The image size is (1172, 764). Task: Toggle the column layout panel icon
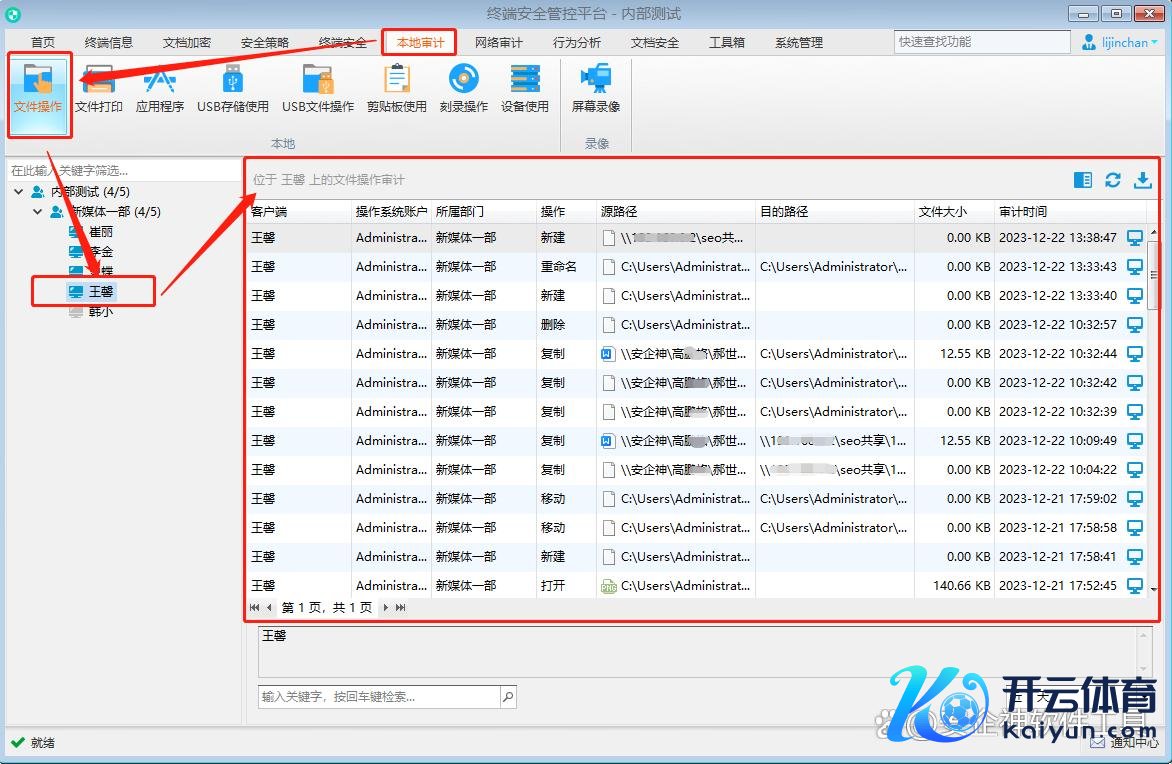[1082, 180]
